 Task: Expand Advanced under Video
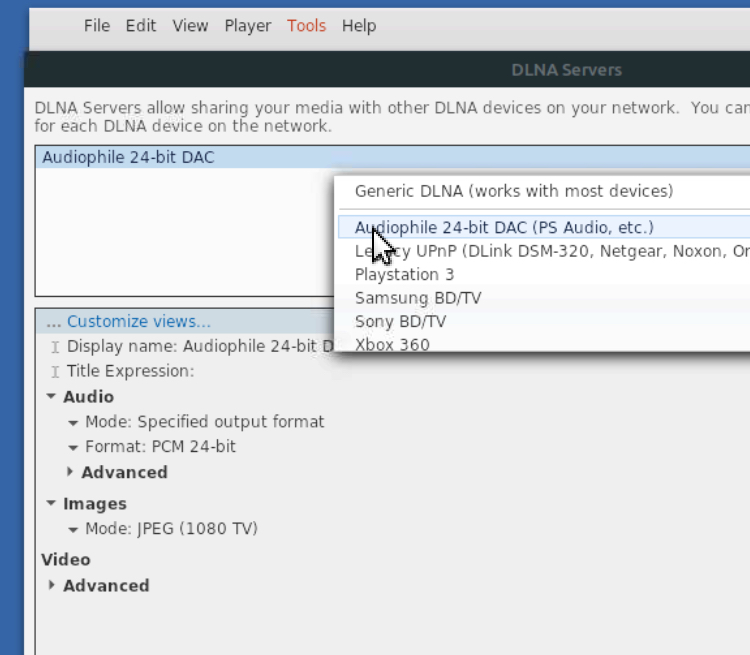click(52, 585)
